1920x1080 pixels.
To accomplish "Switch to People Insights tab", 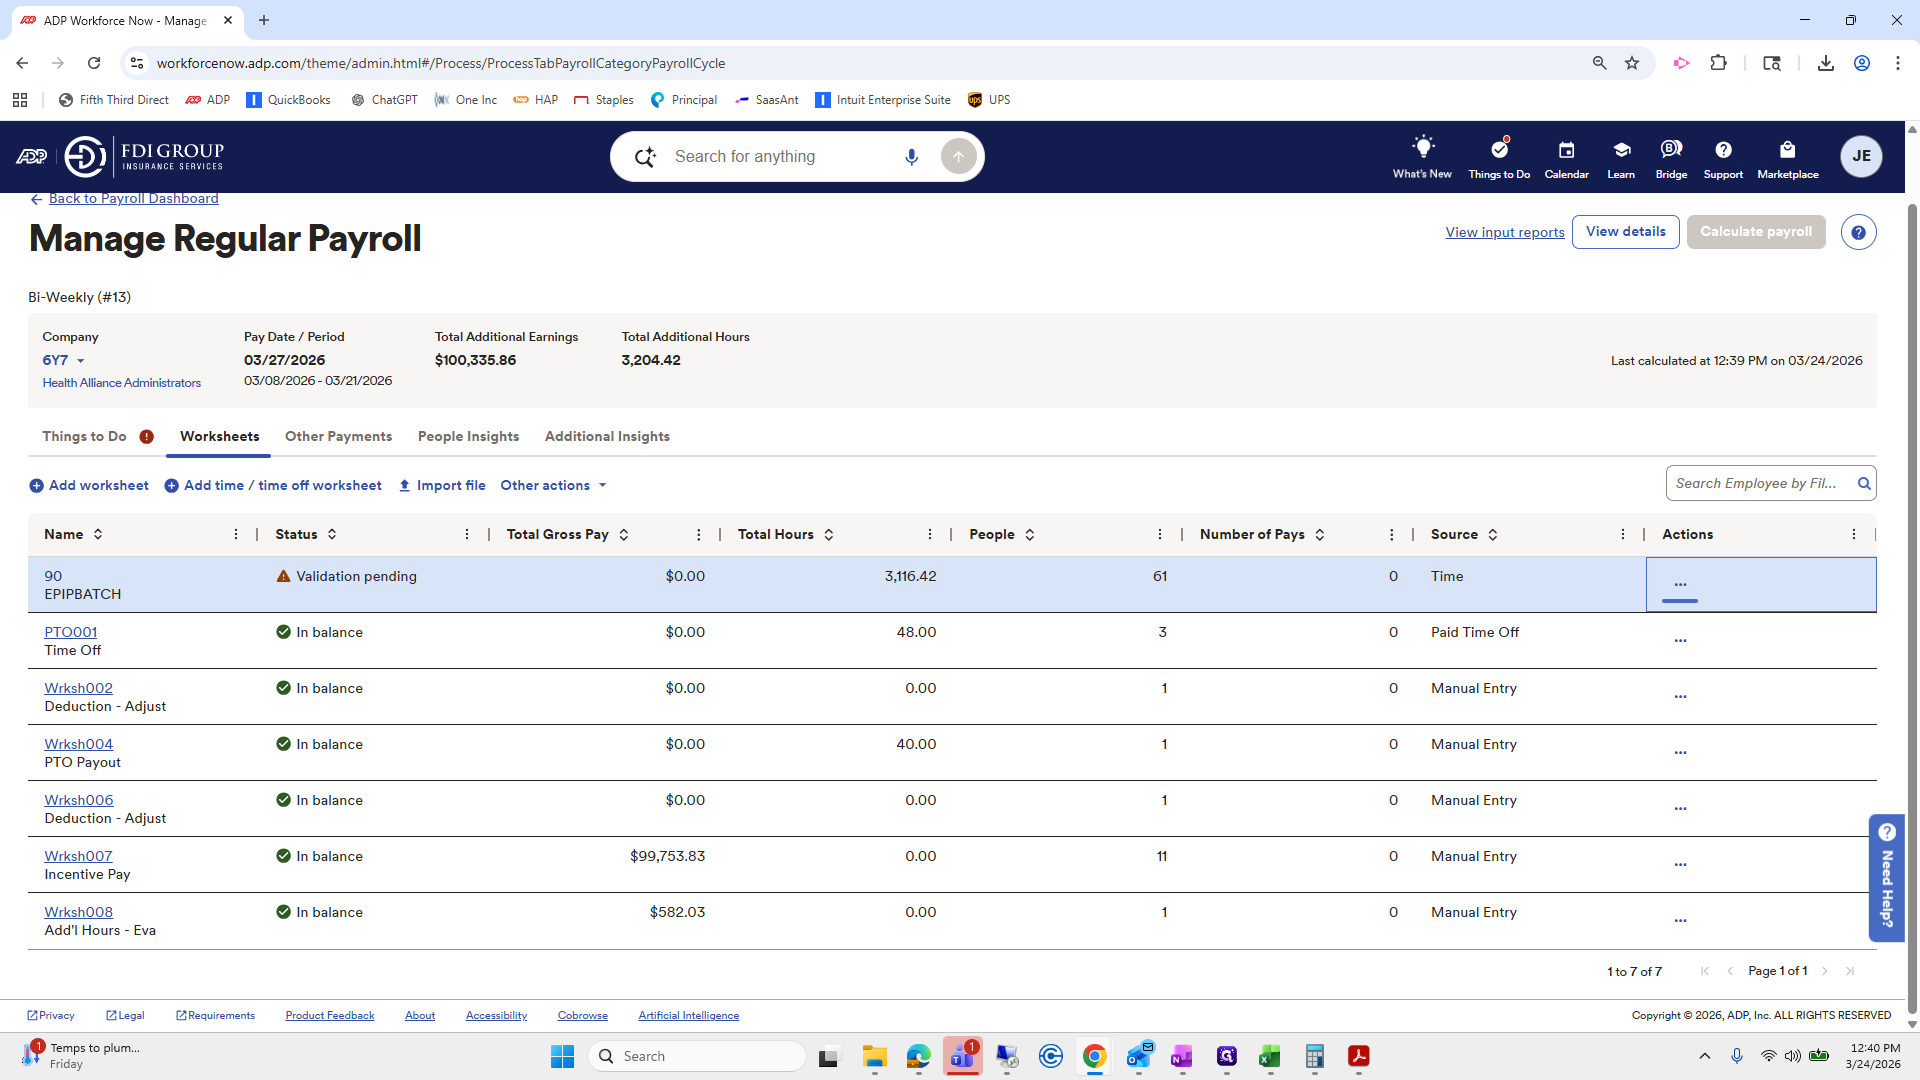I will [468, 437].
